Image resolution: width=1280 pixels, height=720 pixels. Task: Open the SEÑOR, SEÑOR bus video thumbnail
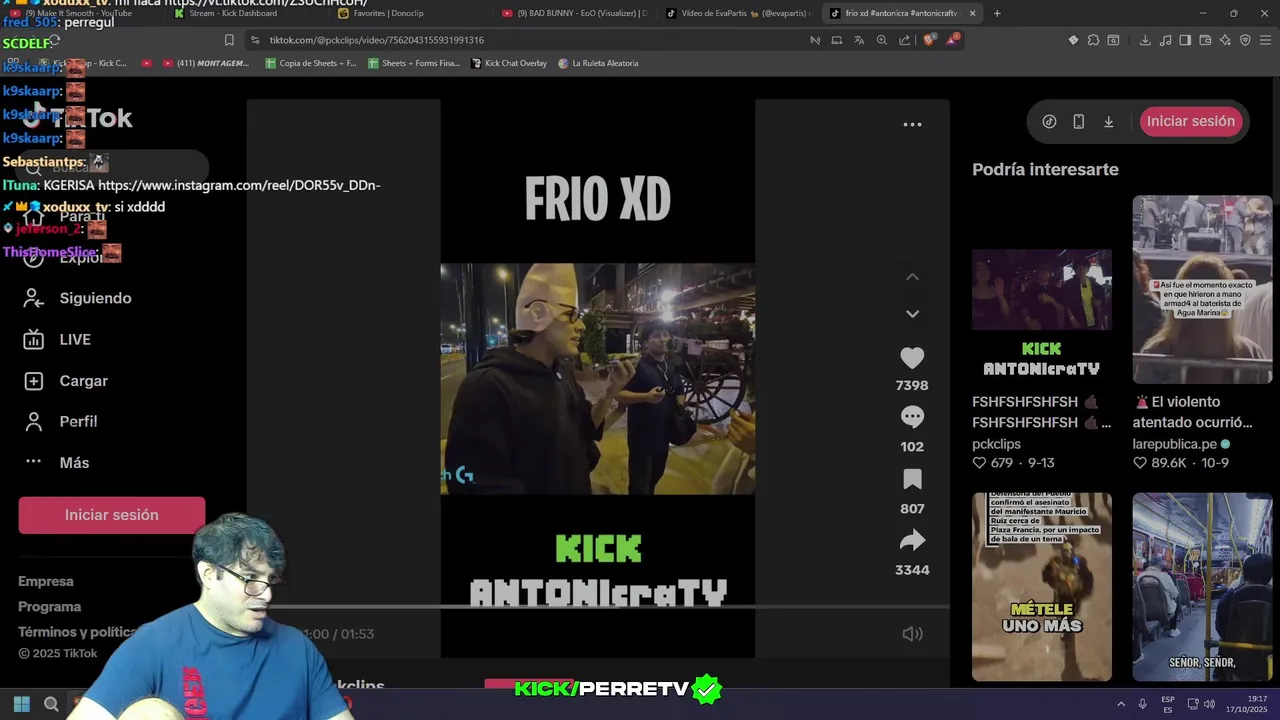click(x=1202, y=587)
